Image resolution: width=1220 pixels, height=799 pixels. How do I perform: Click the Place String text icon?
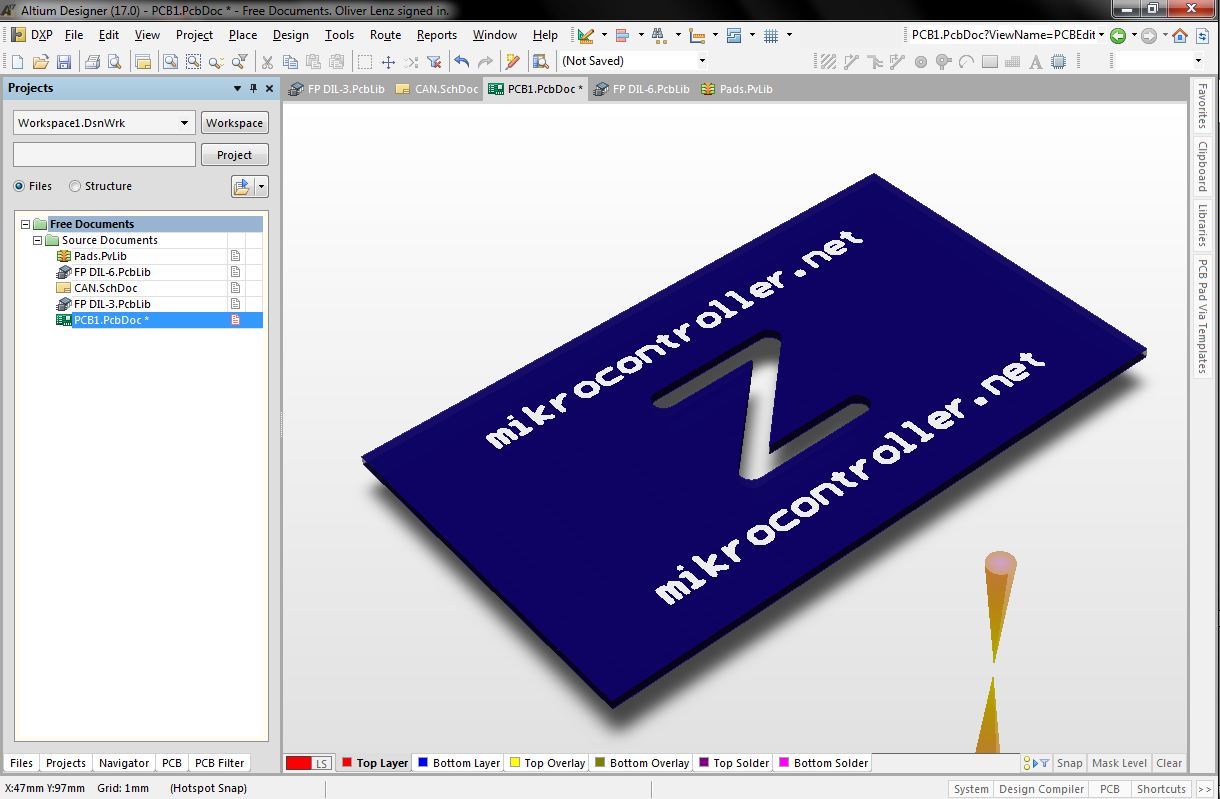1035,62
